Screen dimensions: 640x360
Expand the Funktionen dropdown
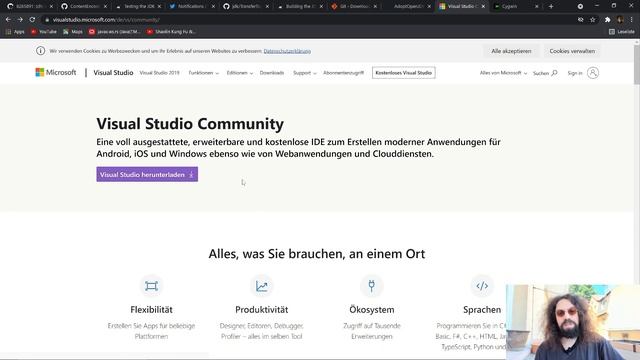coord(203,73)
